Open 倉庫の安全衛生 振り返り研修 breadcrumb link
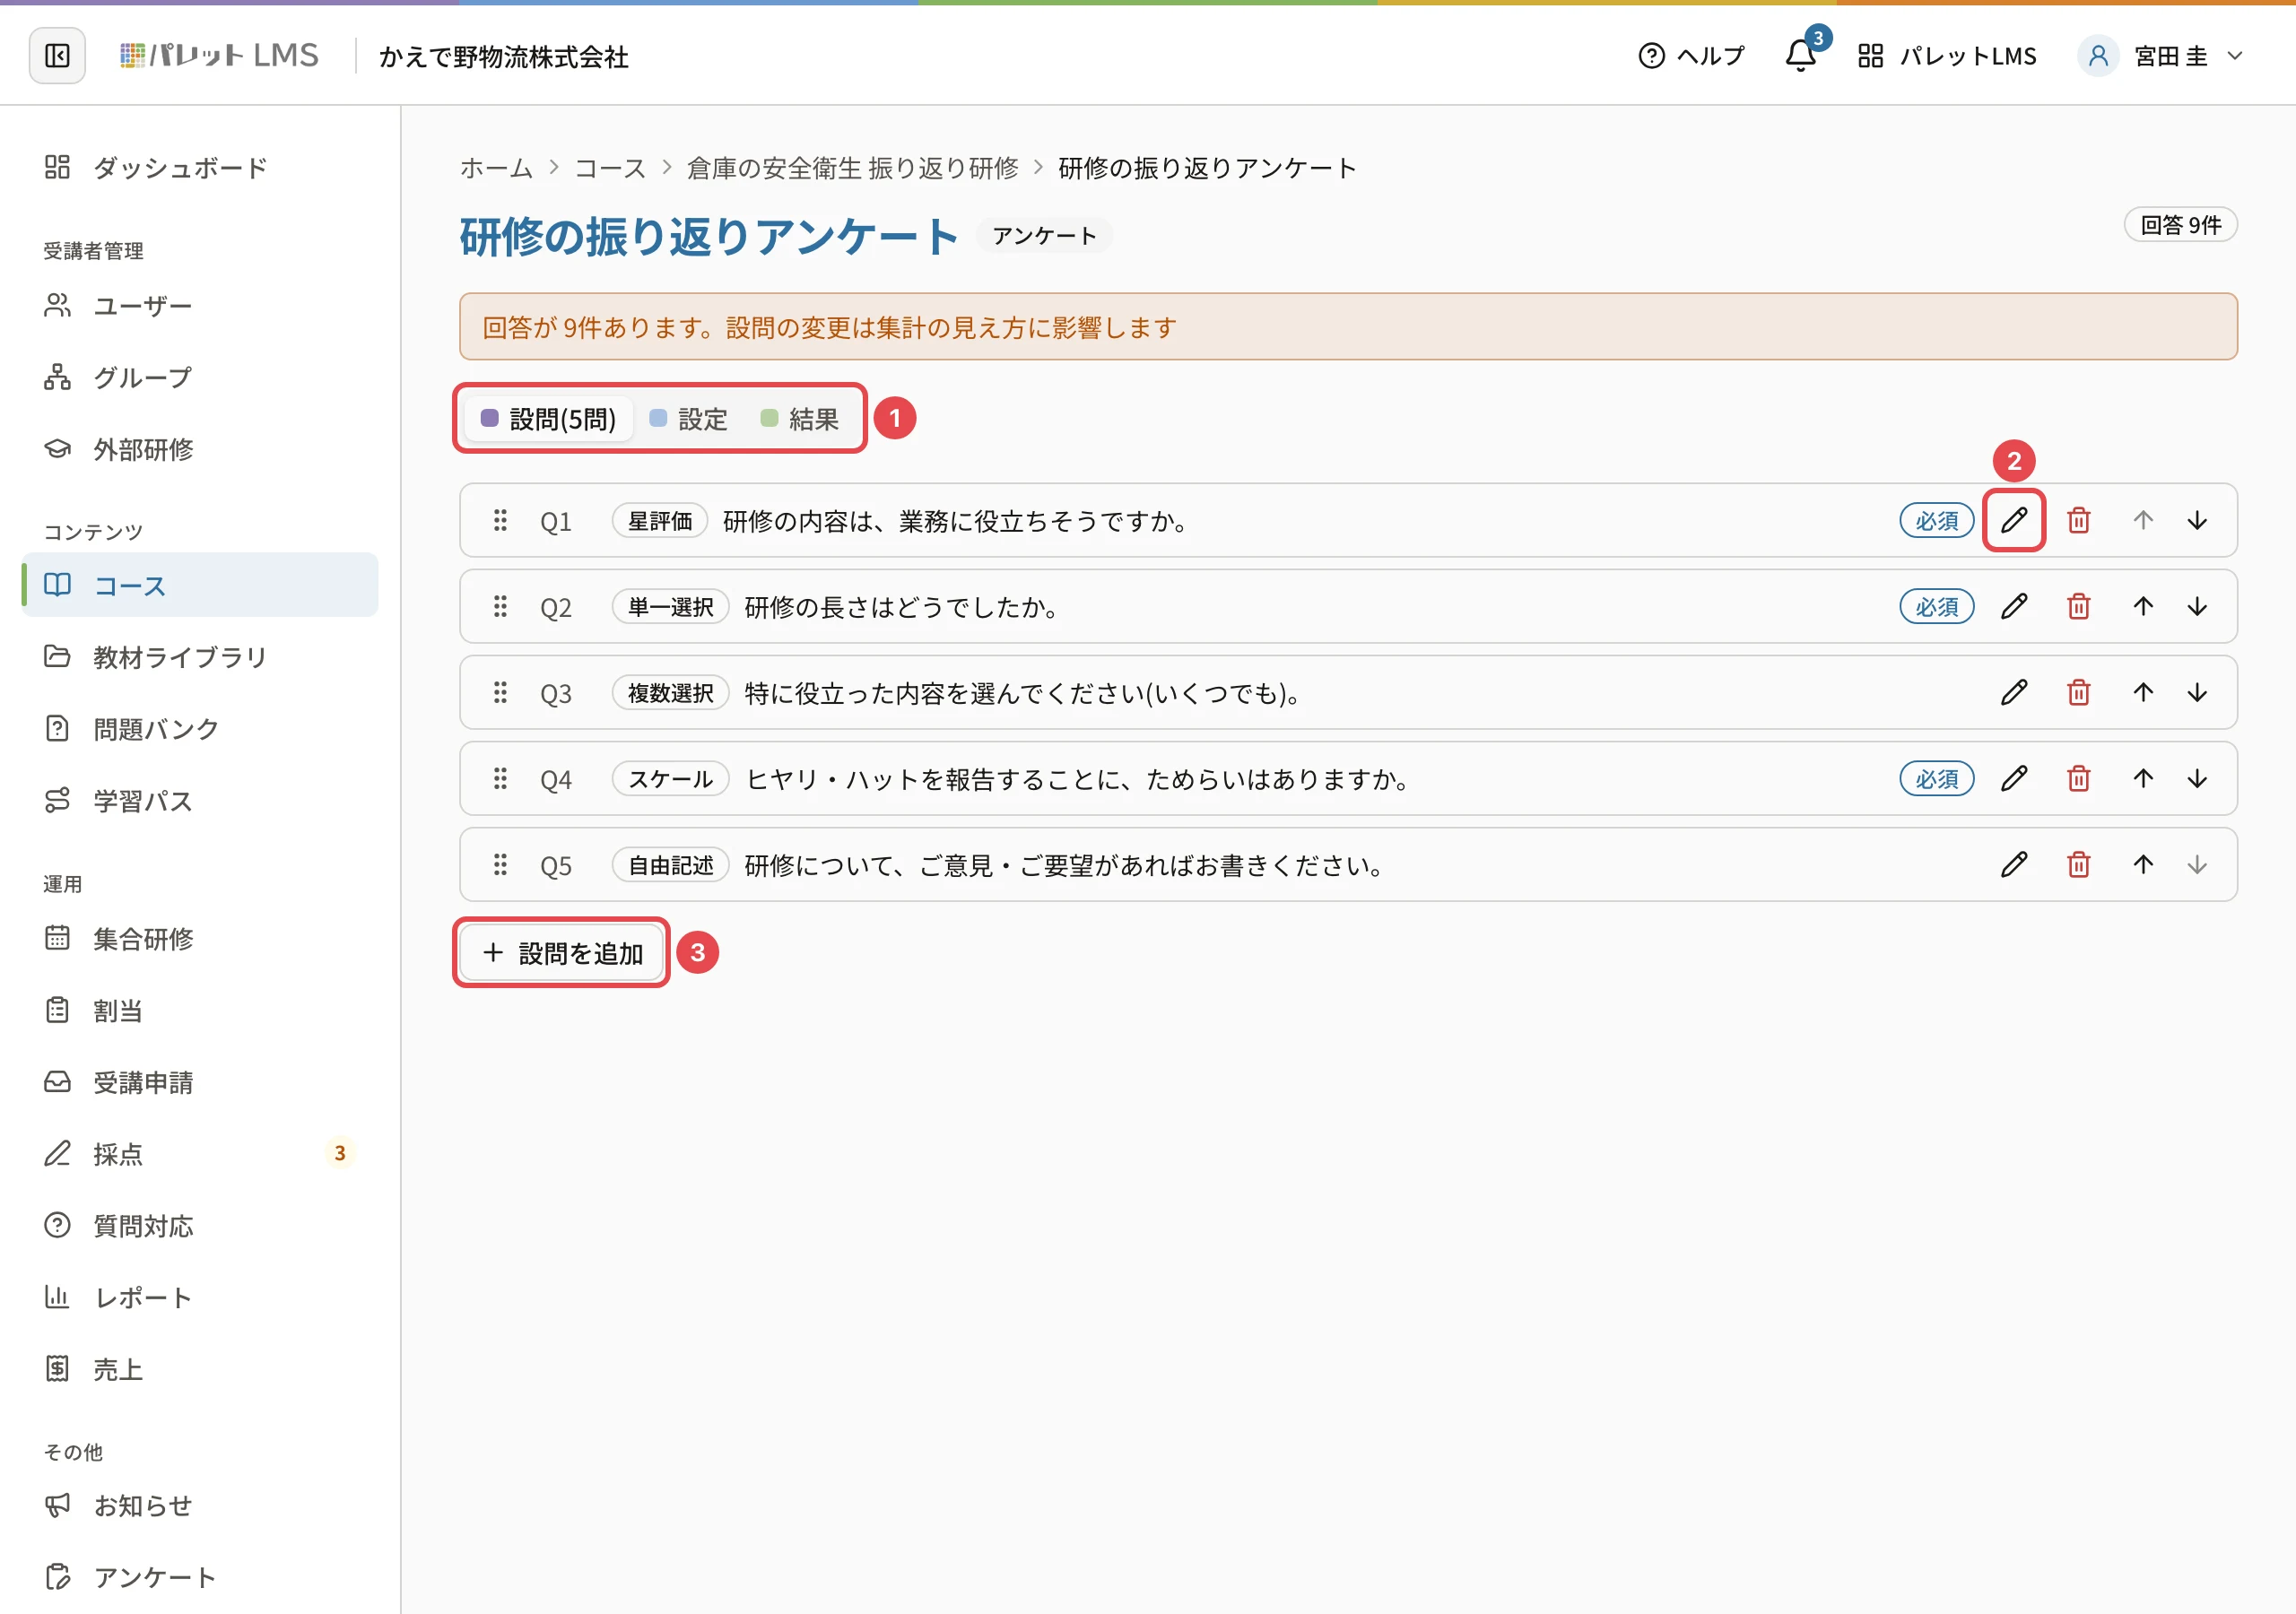2296x1614 pixels. coord(853,168)
